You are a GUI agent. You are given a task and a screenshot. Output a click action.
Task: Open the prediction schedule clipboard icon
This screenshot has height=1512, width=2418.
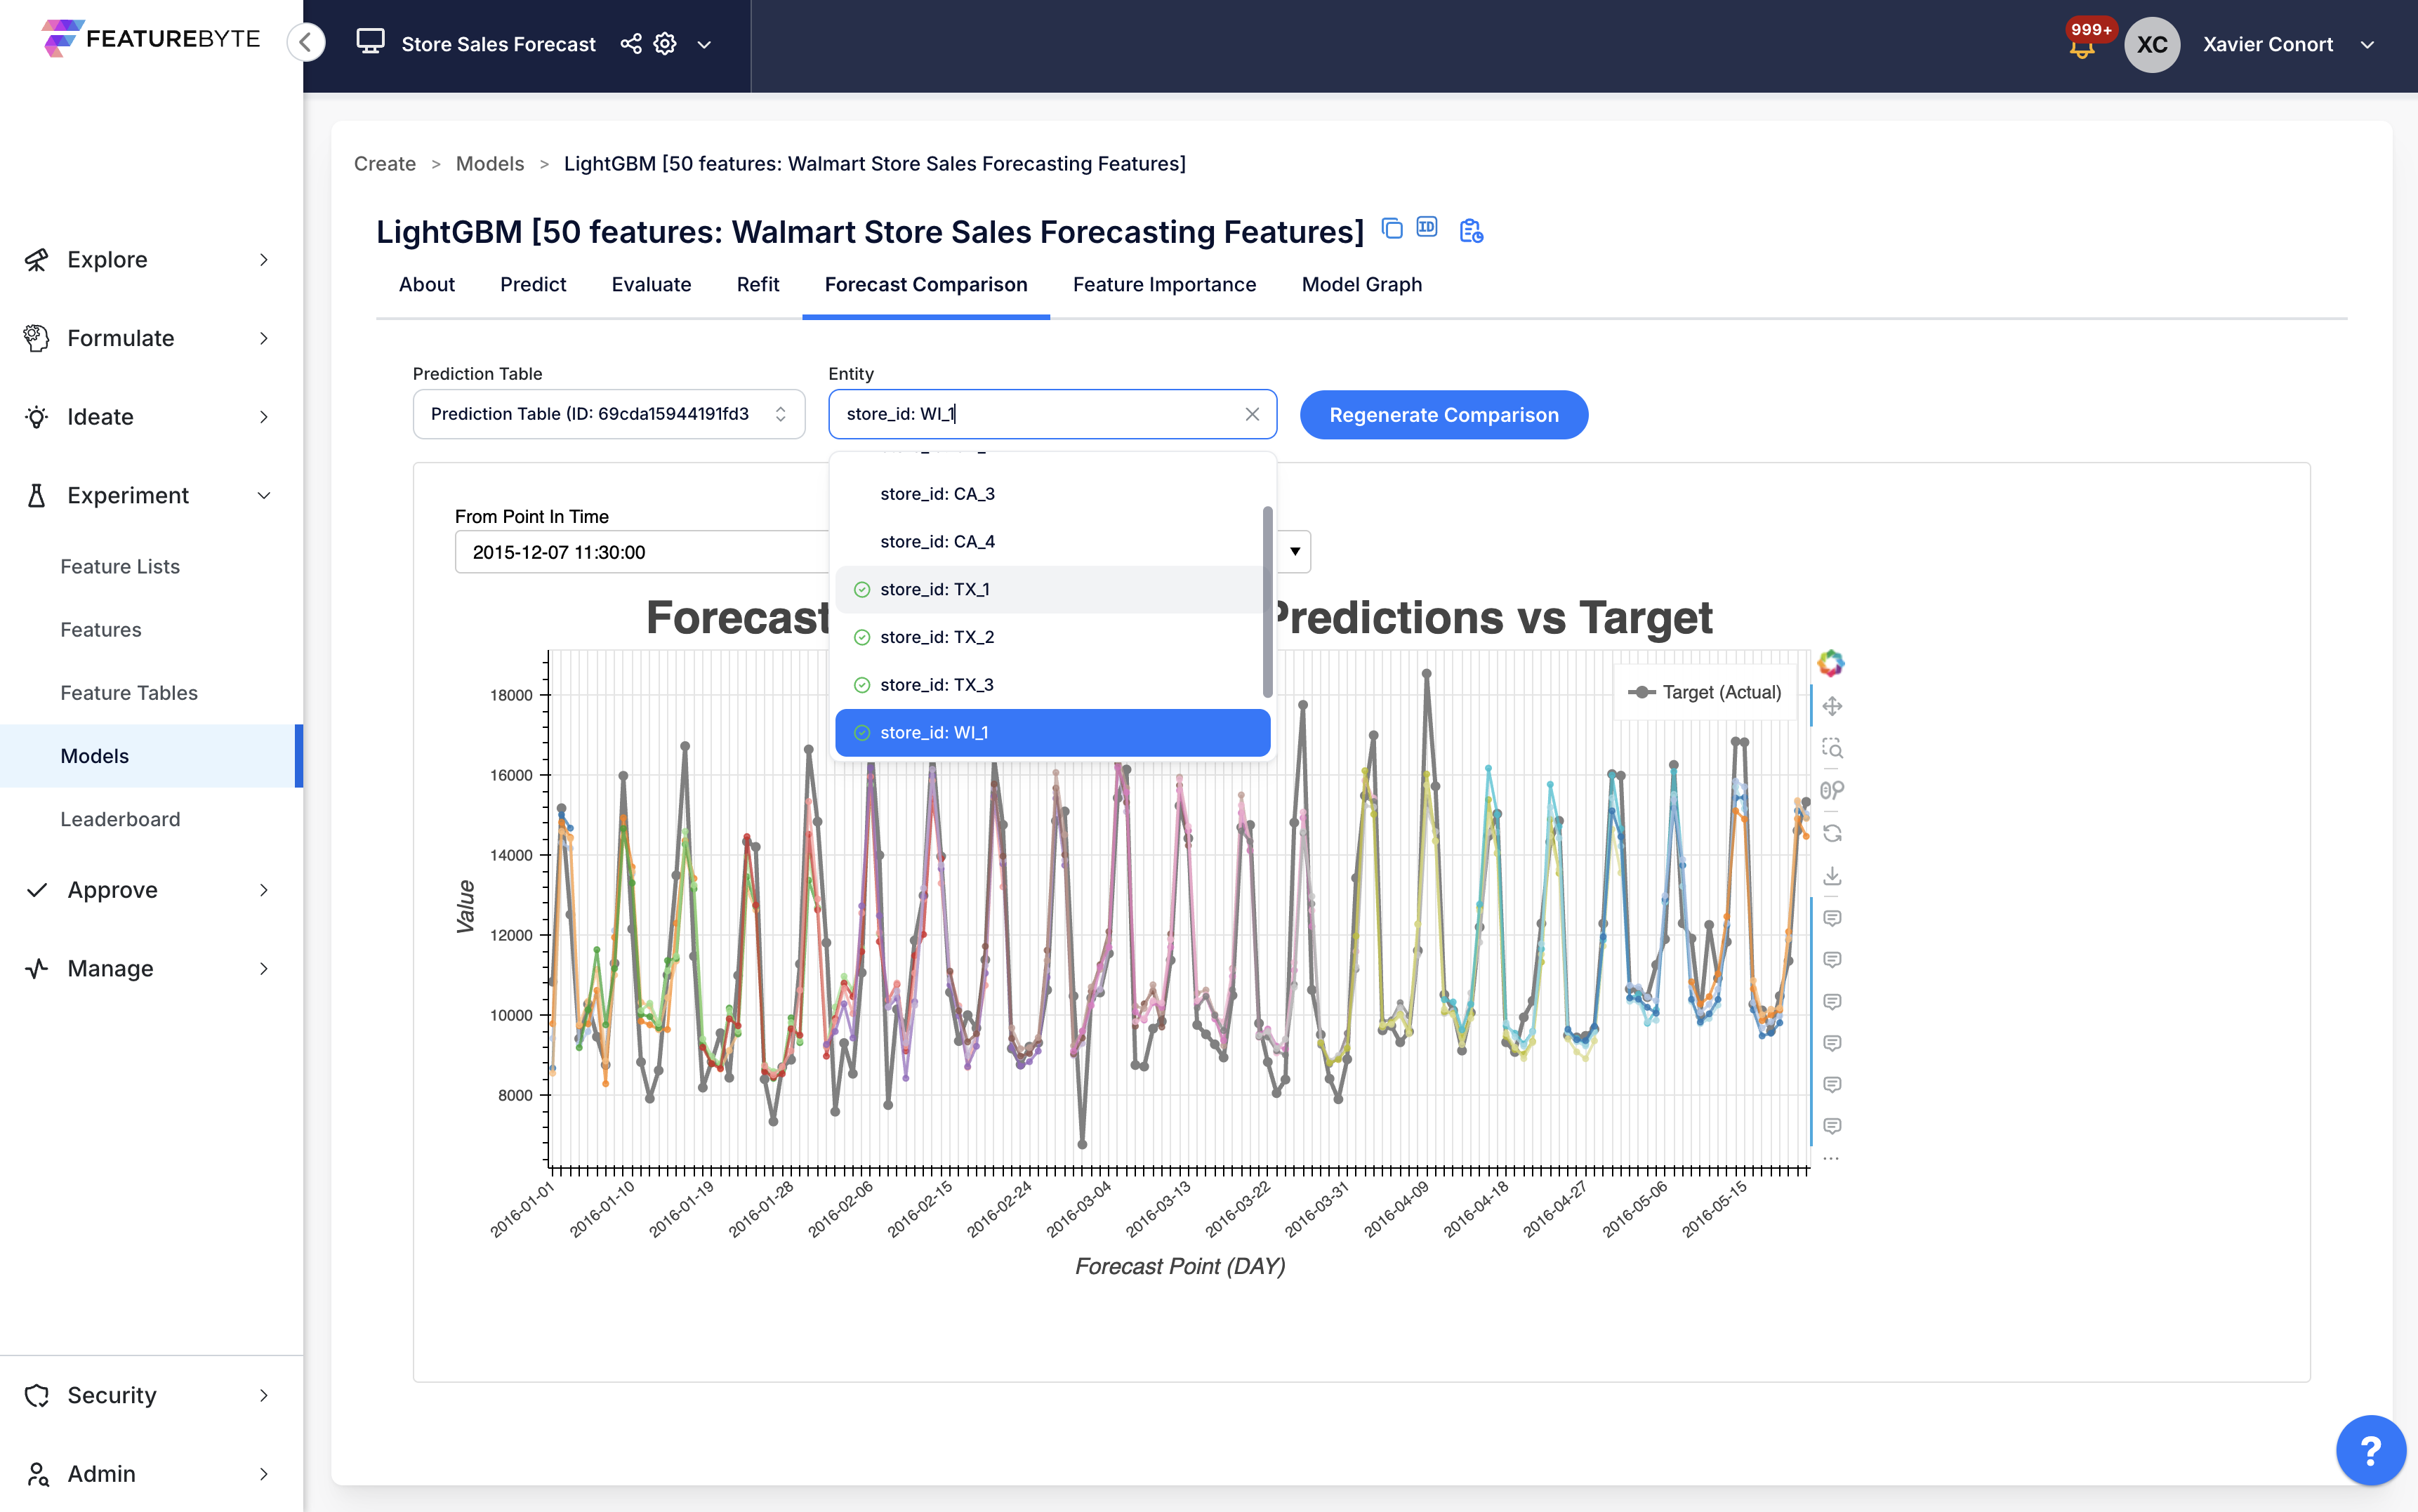[x=1470, y=230]
